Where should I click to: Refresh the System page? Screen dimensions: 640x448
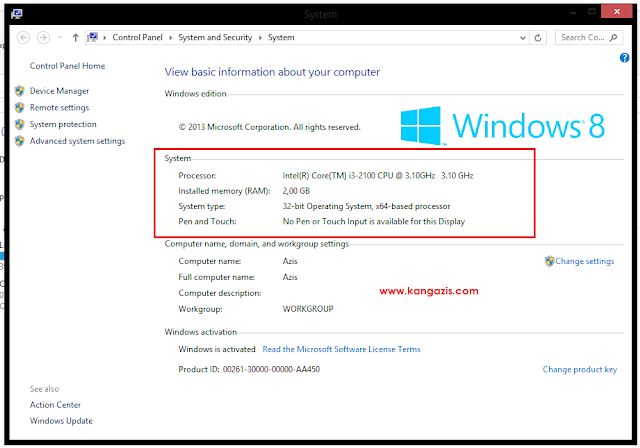click(x=538, y=38)
